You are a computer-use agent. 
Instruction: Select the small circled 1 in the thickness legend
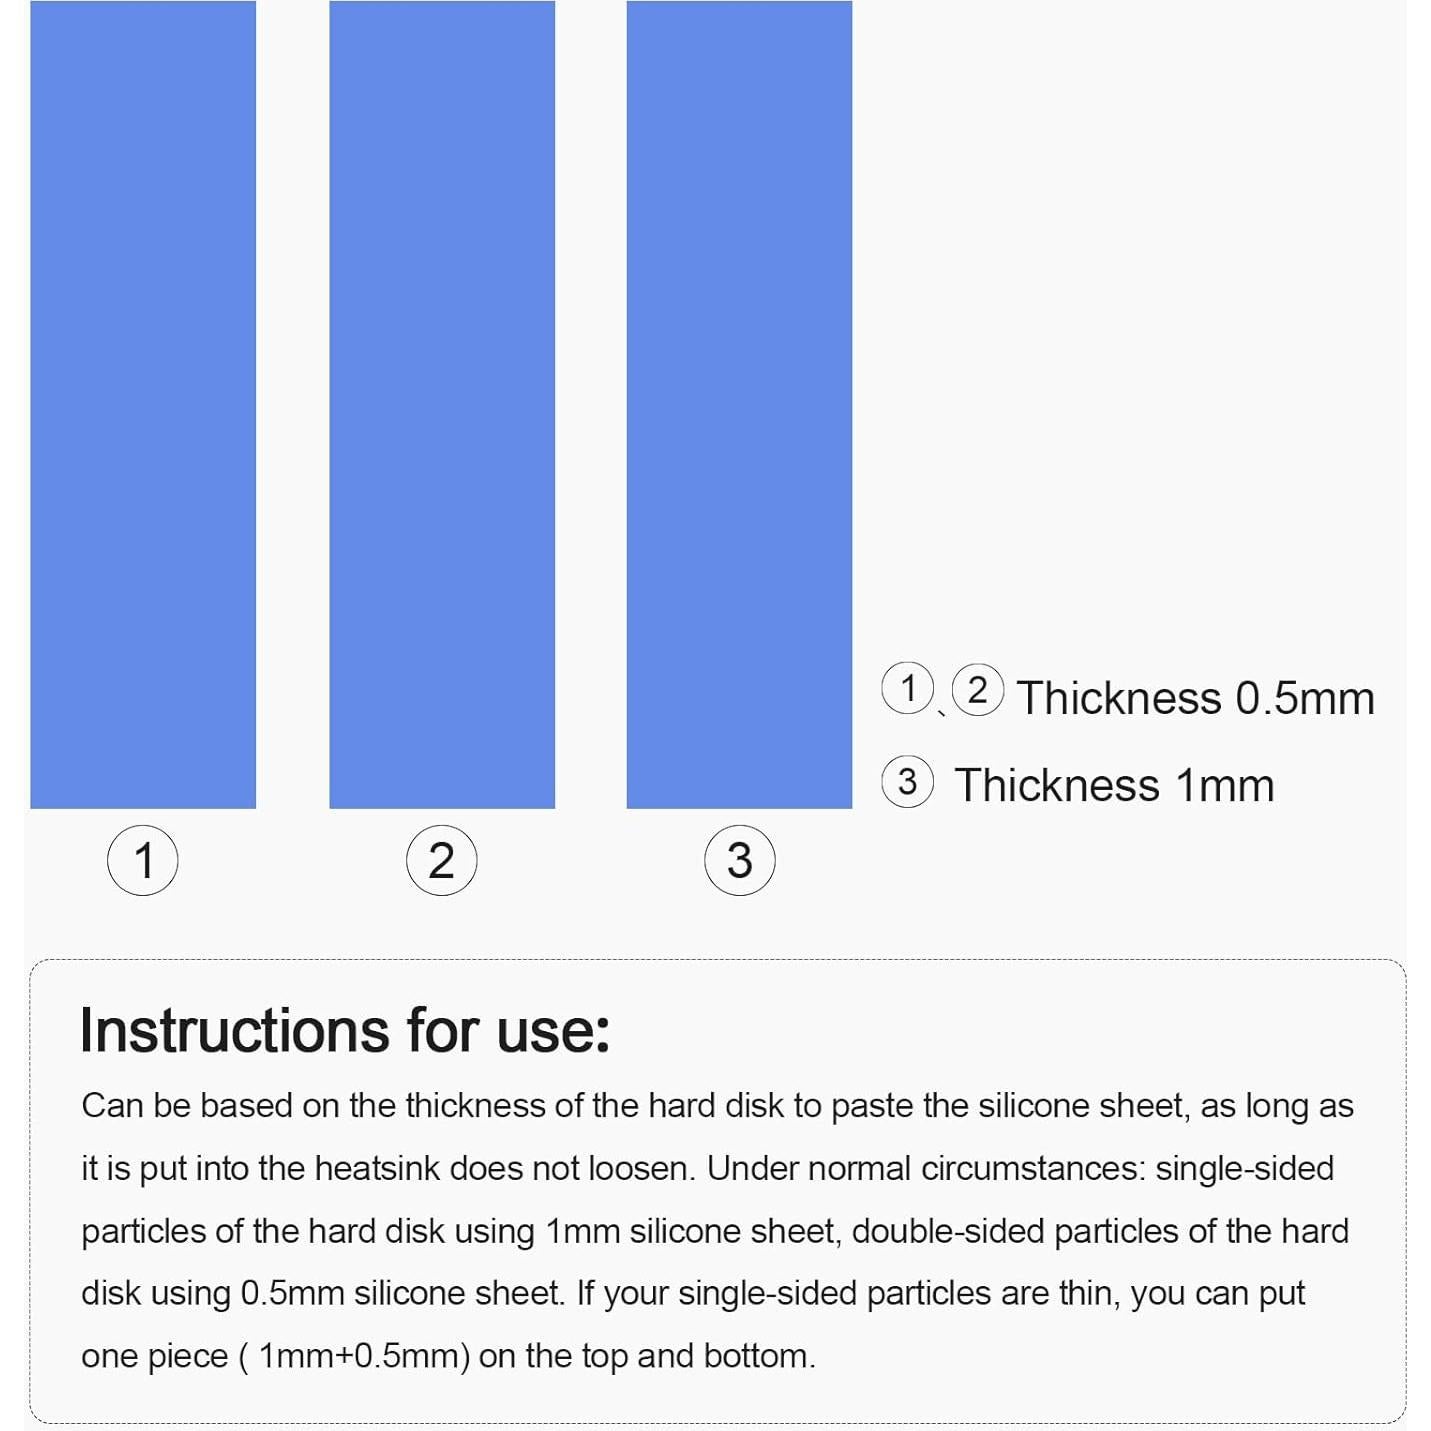(x=907, y=688)
